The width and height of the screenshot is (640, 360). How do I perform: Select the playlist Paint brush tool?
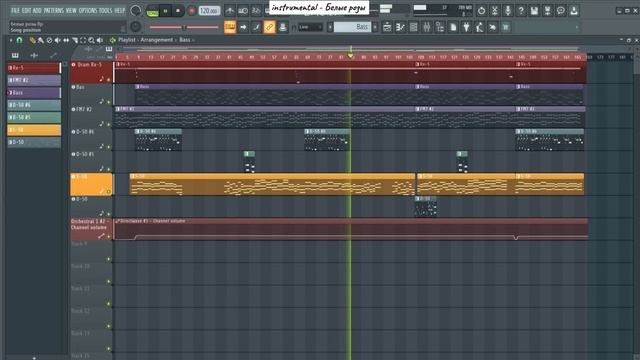pyautogui.click(x=41, y=40)
